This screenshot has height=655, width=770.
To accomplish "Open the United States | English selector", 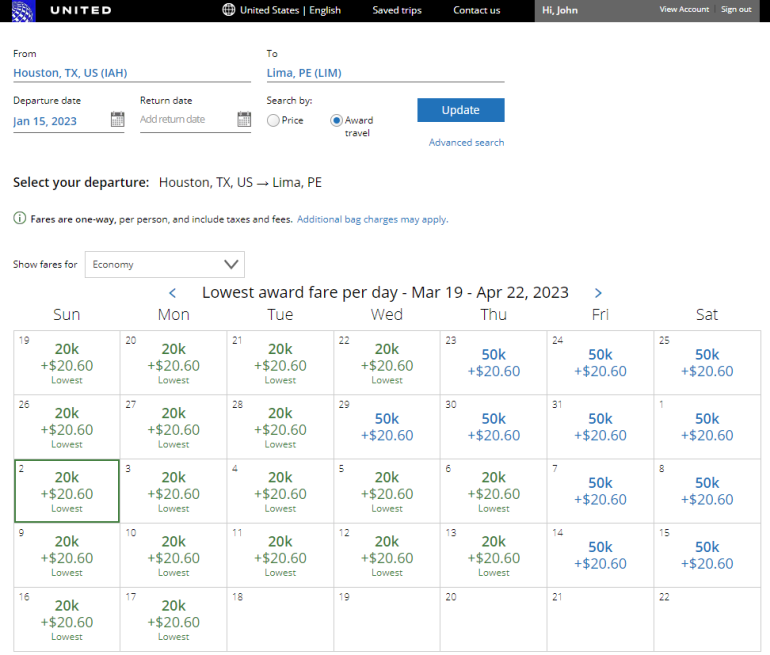I will point(290,10).
